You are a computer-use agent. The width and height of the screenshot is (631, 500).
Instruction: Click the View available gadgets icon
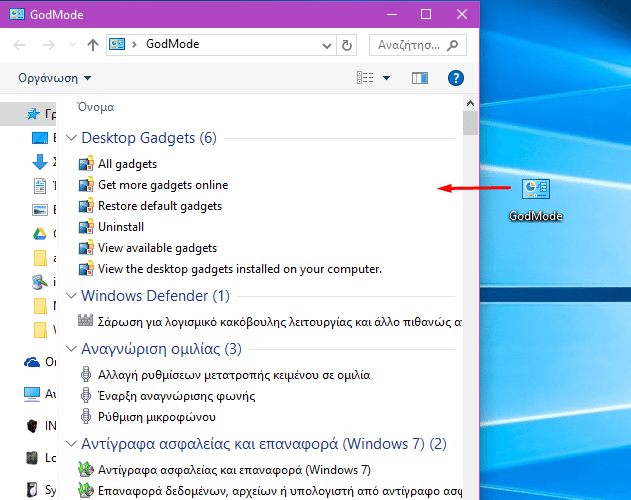tap(86, 248)
